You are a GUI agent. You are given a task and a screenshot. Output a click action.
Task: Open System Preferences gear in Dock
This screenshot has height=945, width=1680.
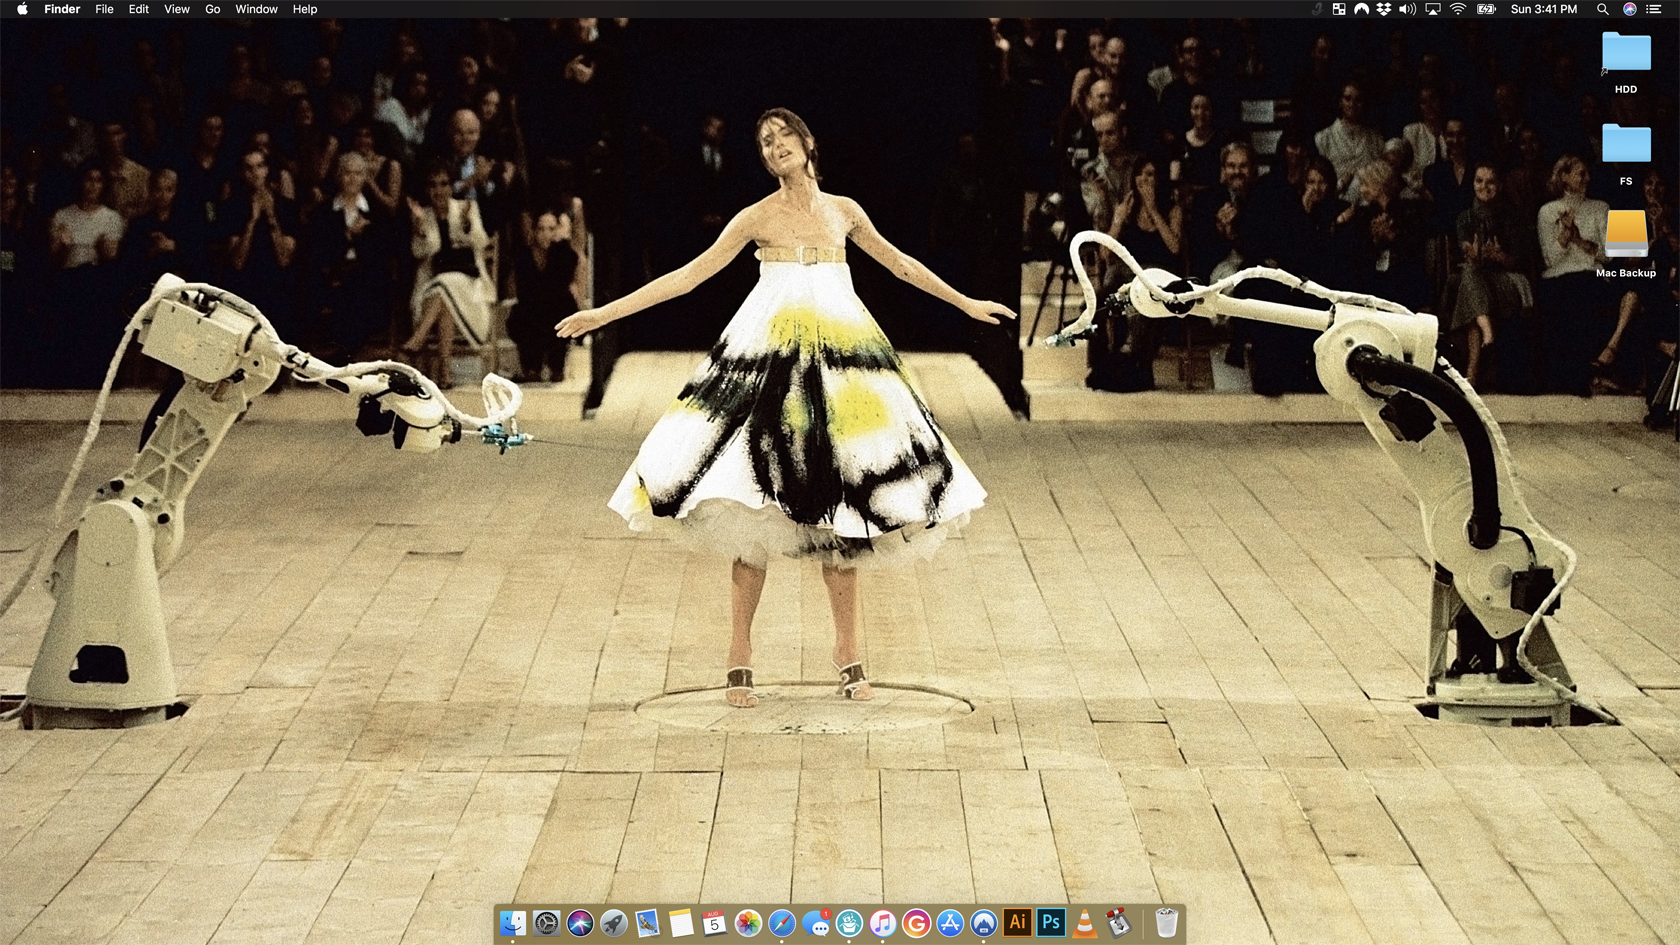click(546, 923)
